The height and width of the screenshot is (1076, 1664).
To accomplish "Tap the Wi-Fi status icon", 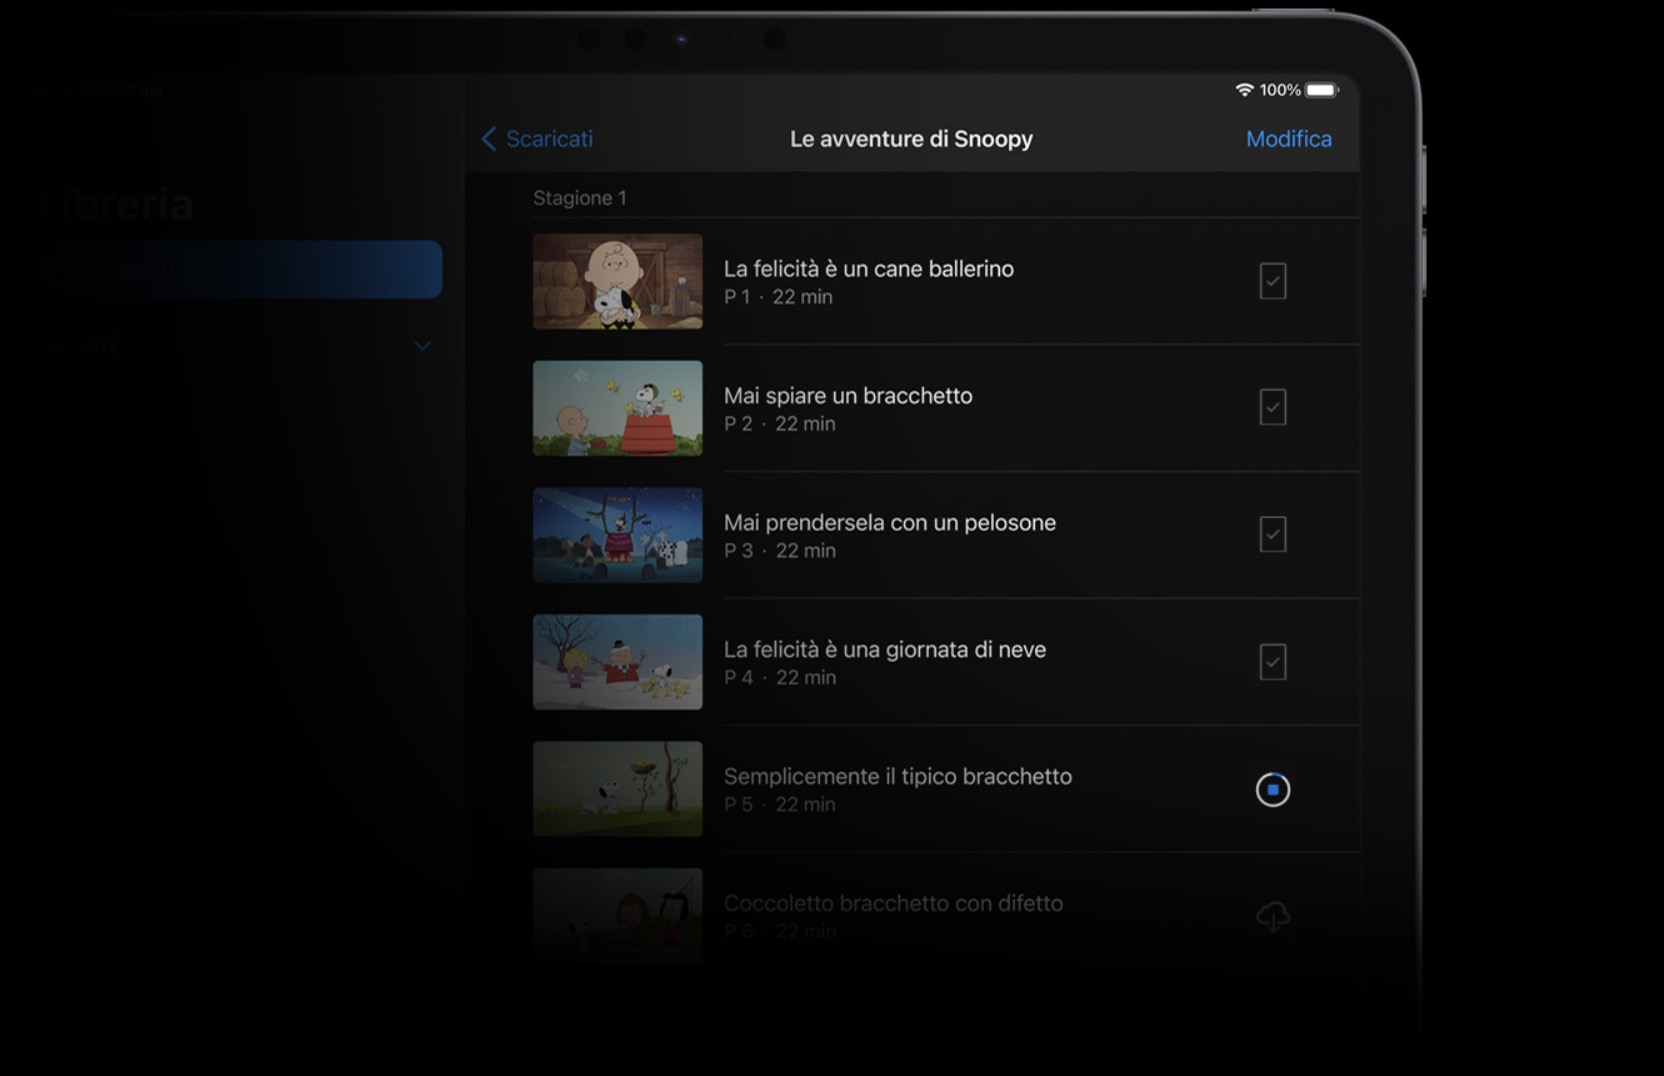I will (1244, 90).
